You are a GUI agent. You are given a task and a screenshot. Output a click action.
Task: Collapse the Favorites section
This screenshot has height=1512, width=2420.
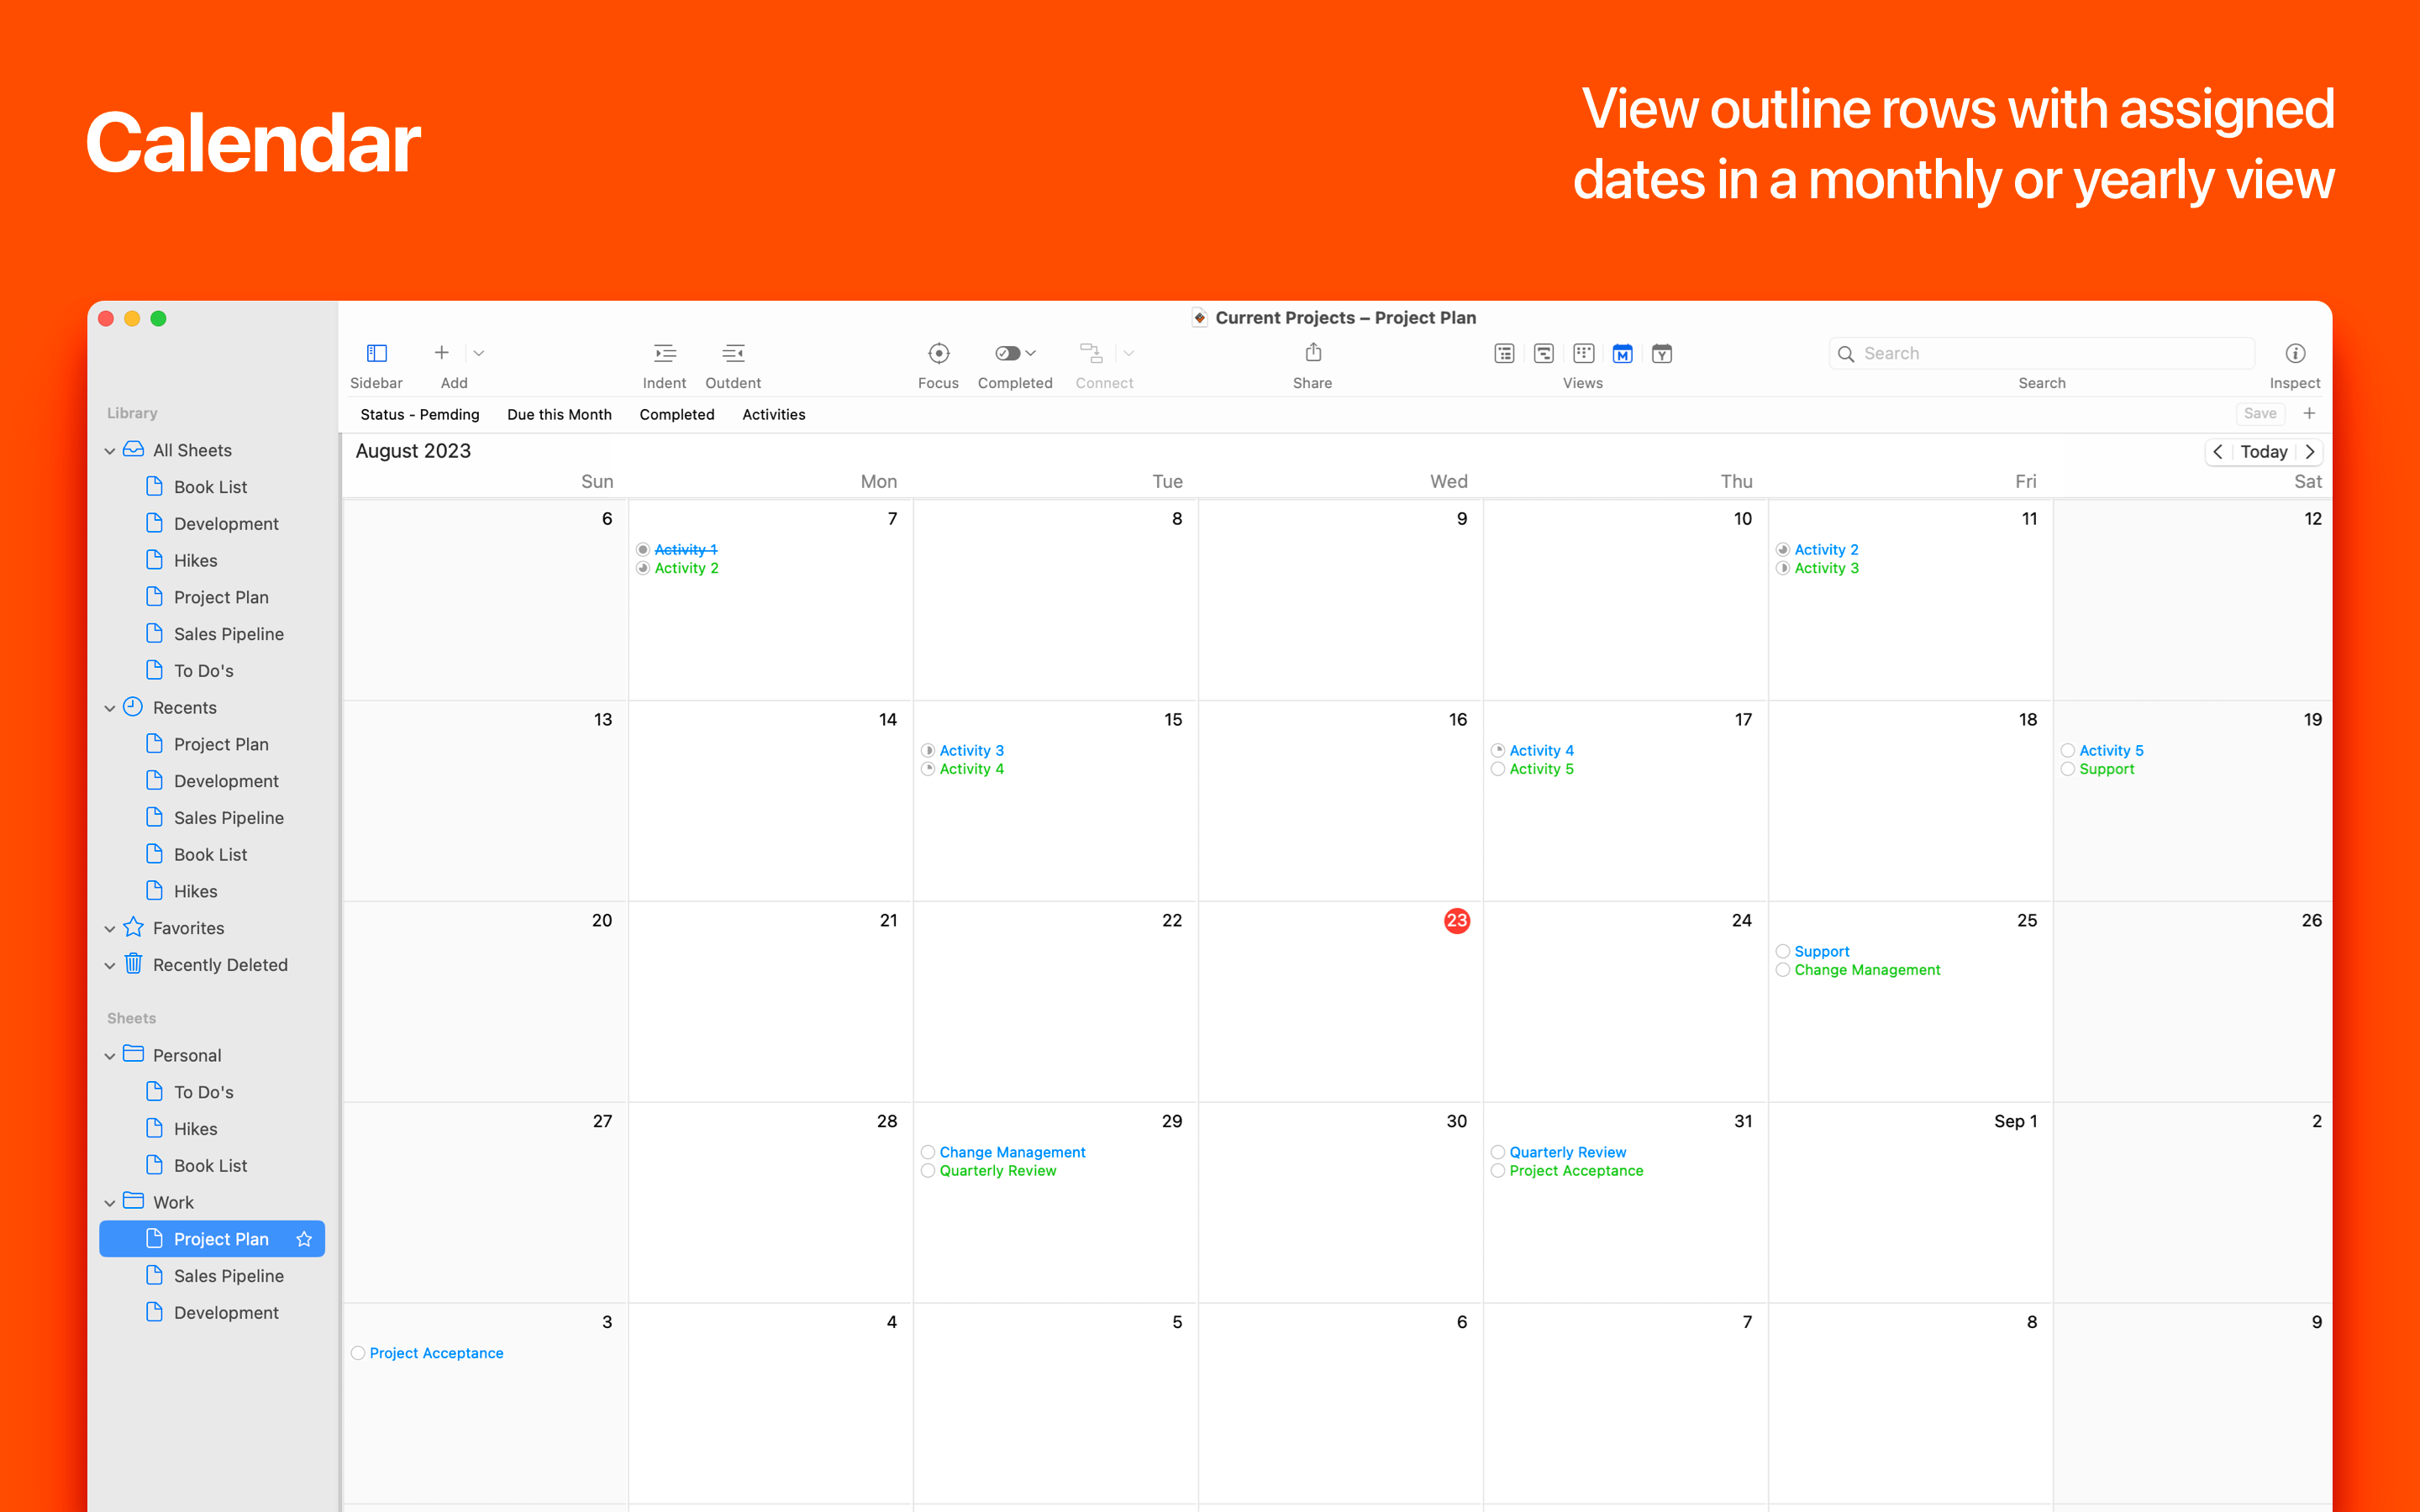click(x=110, y=929)
